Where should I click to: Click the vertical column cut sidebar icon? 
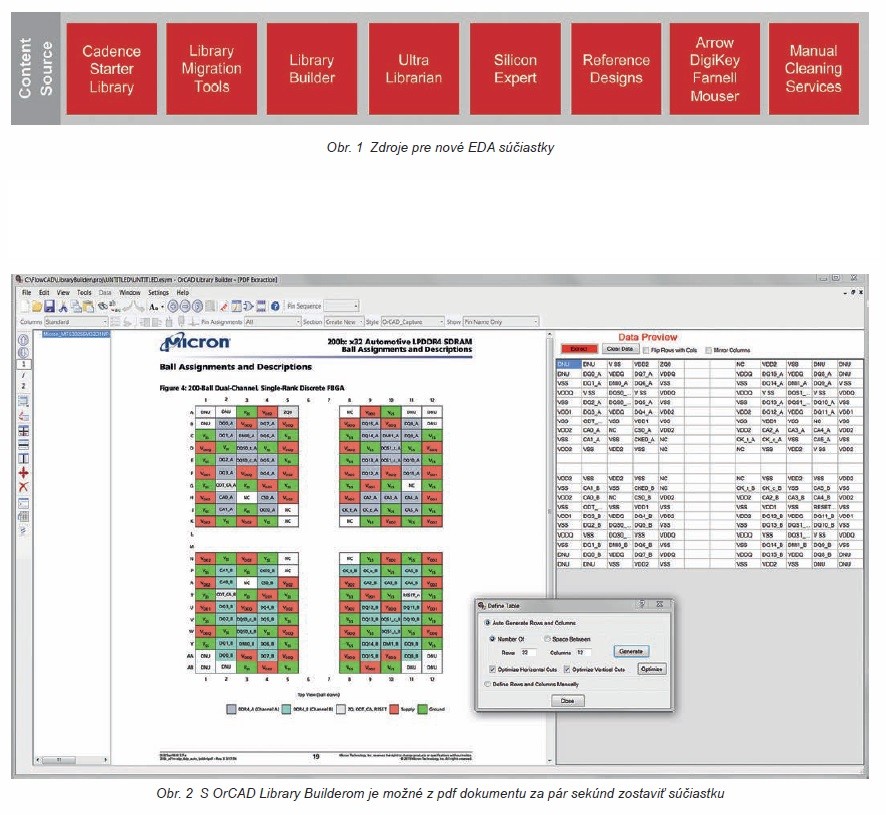point(23,458)
